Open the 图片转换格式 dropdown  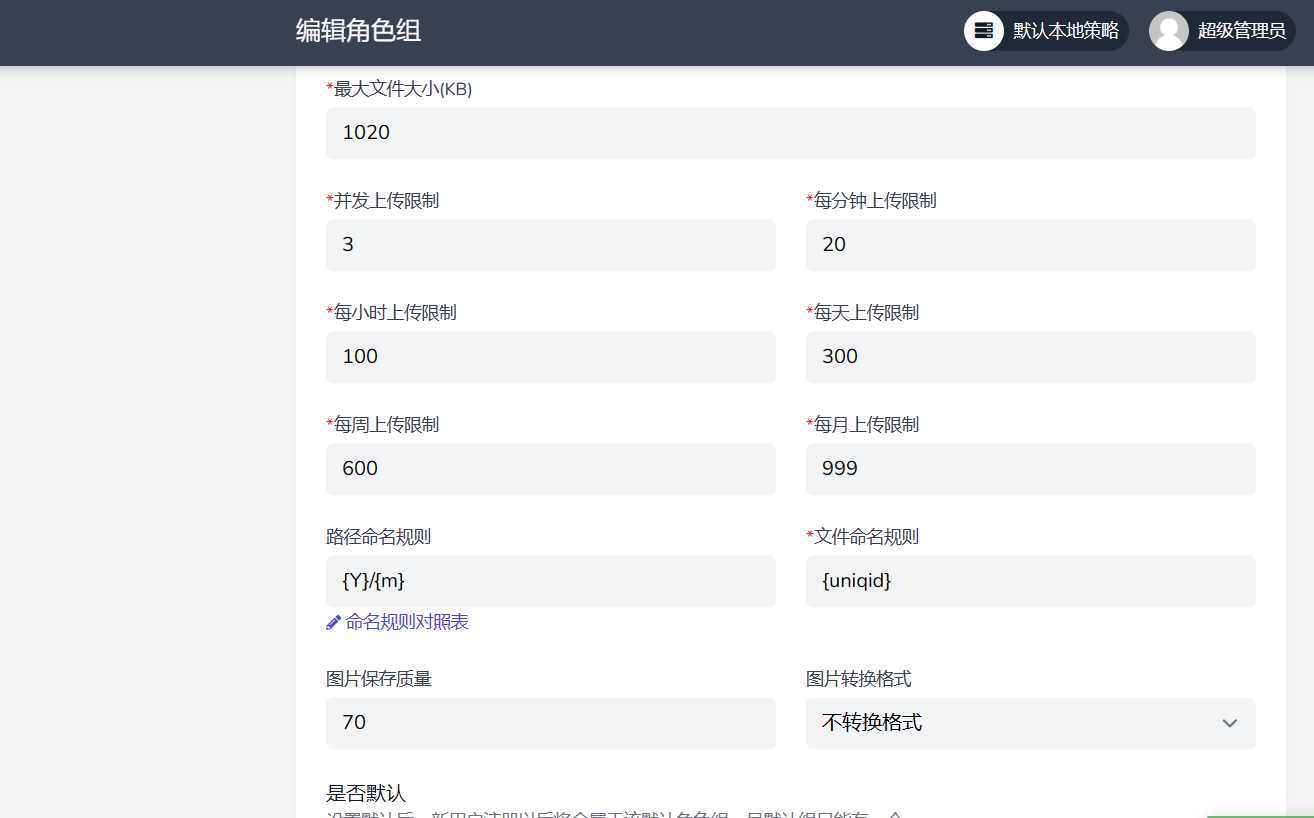[1030, 723]
